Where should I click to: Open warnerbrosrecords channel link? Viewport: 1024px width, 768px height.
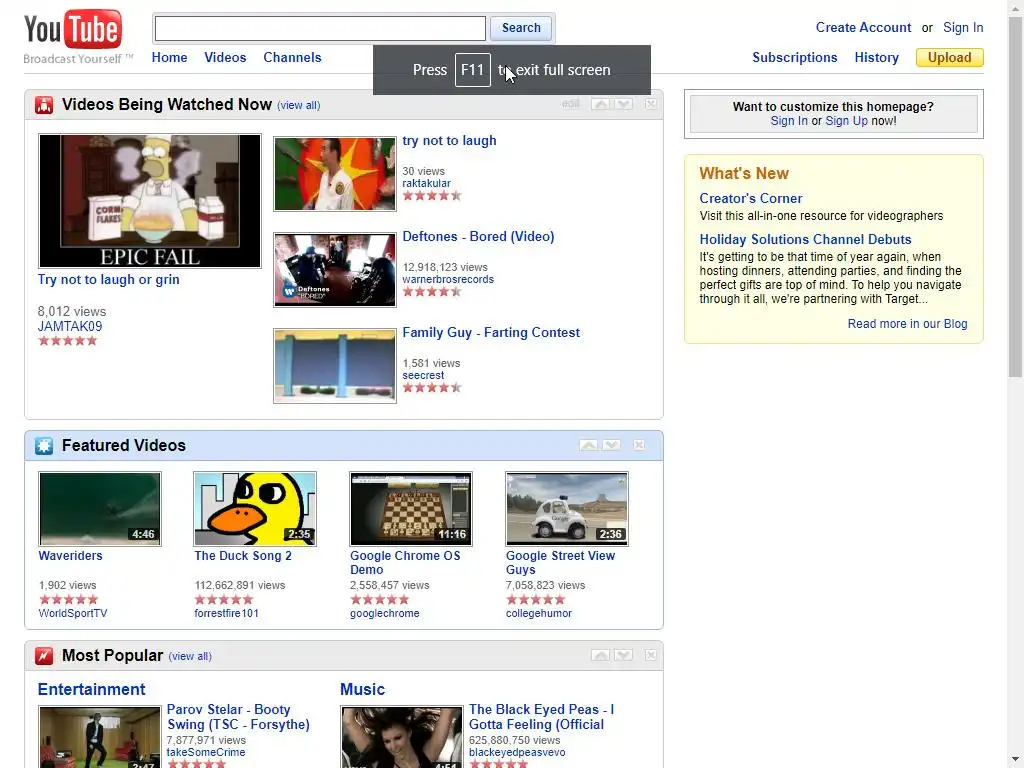click(x=448, y=280)
